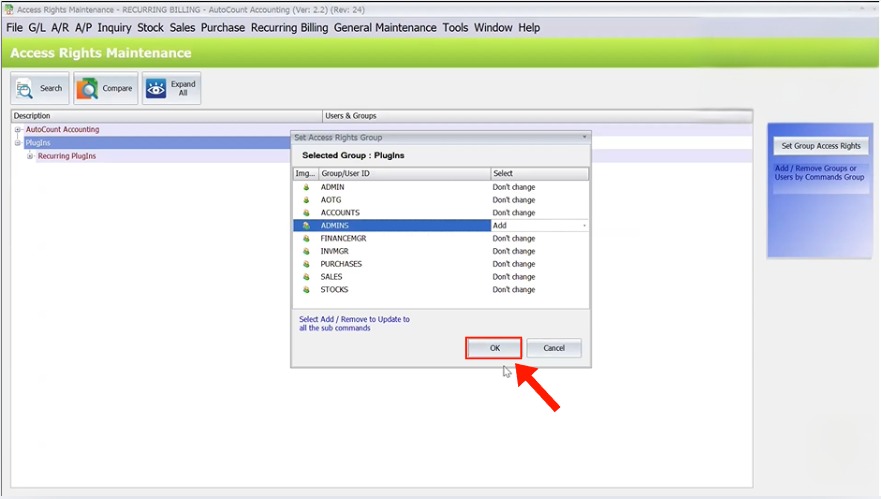Screen dimensions: 881x499
Task: Click Don't change cell for STOCKS
Action: pos(539,290)
